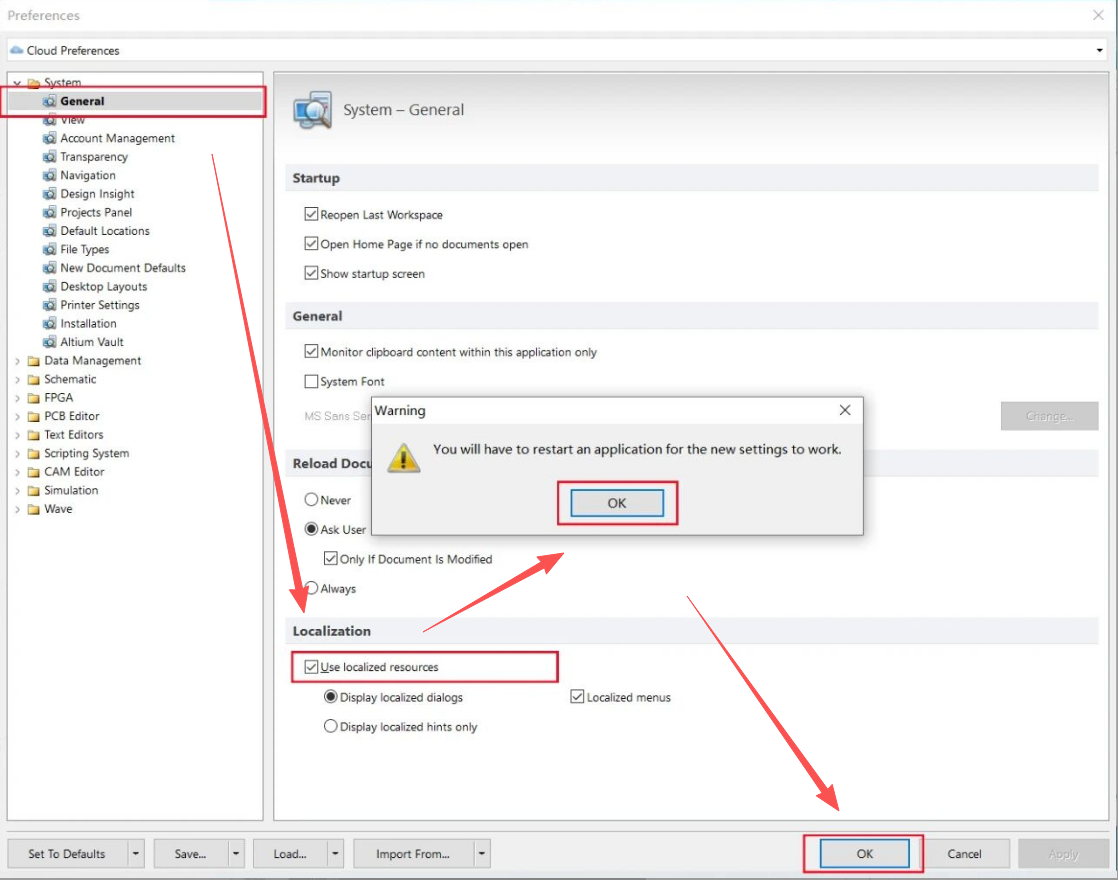Click the PCB Editor folder icon
1118x880 pixels.
point(34,416)
